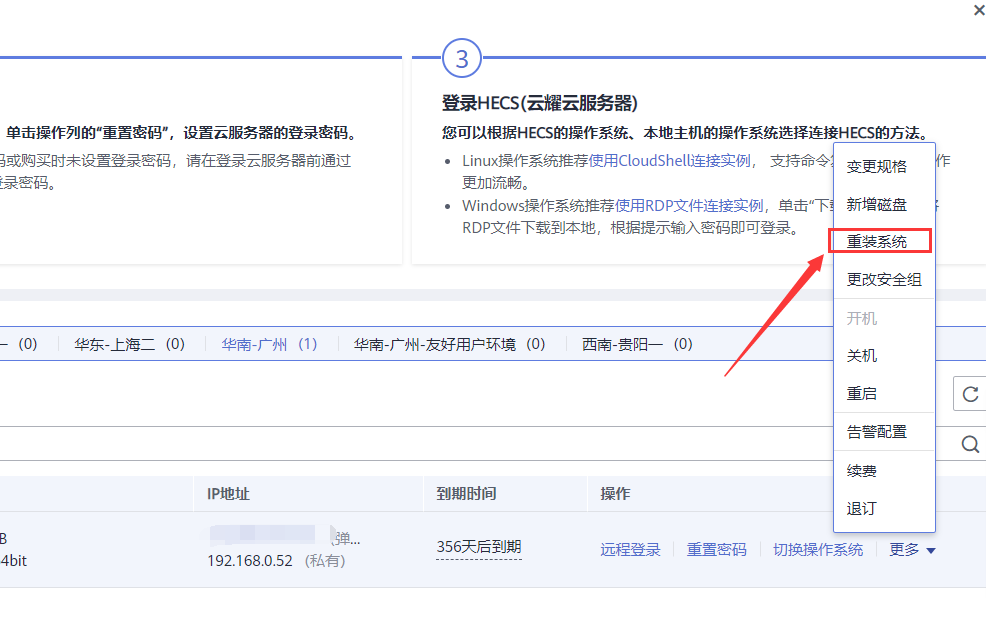The image size is (986, 631).
Task: Choose 退订 from the dropdown menu
Action: tap(861, 508)
